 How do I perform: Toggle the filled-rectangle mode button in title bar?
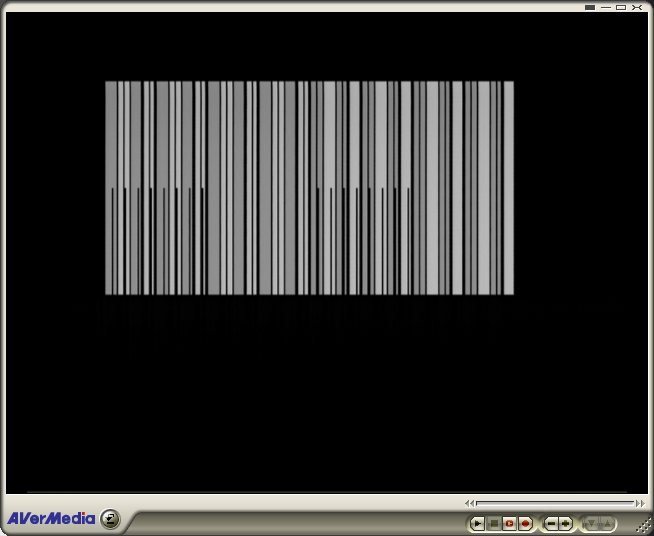pos(590,7)
